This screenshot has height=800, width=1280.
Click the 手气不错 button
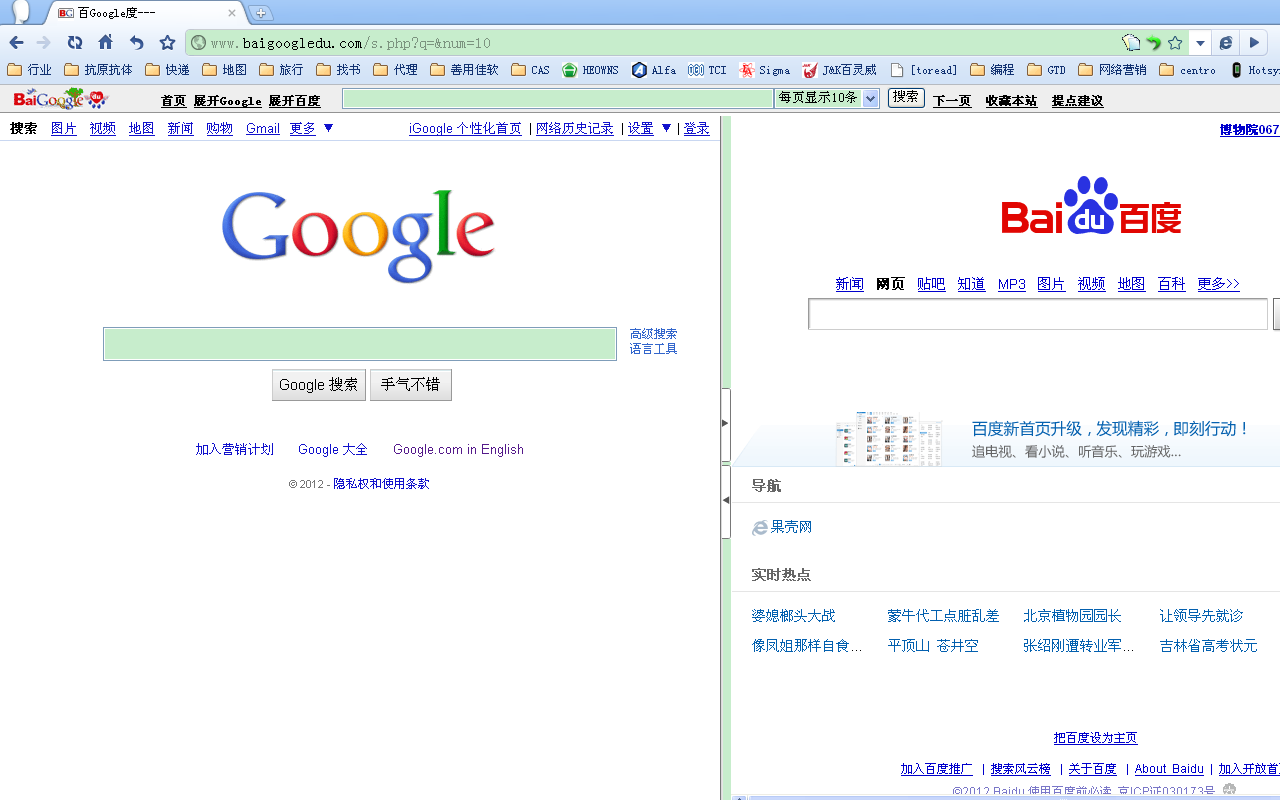coord(410,385)
